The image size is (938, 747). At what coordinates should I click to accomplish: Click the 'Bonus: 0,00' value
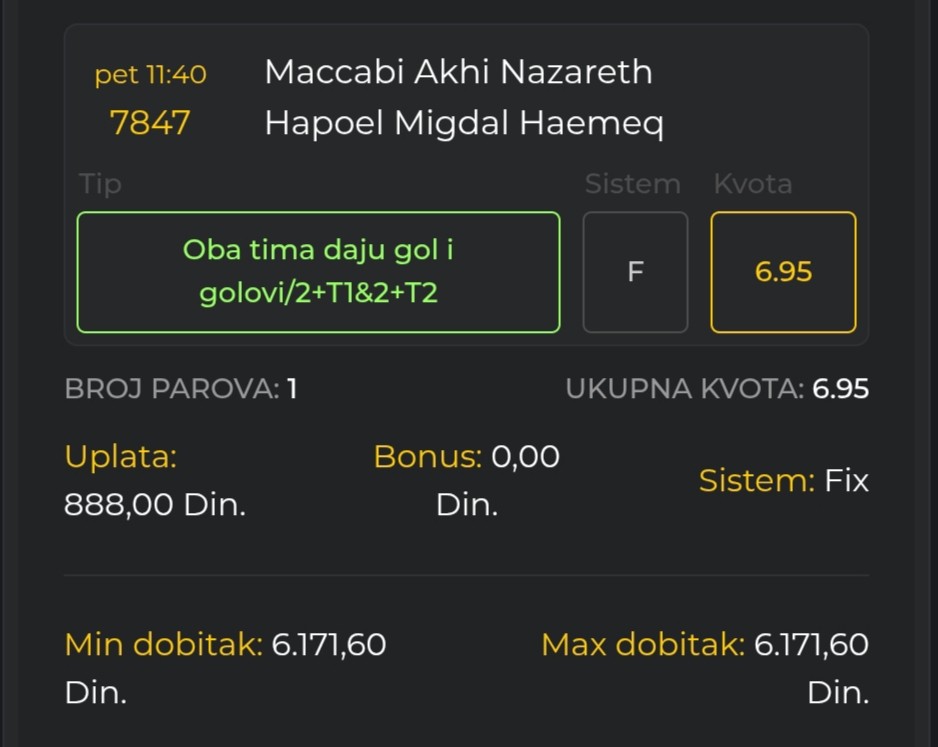coord(466,457)
